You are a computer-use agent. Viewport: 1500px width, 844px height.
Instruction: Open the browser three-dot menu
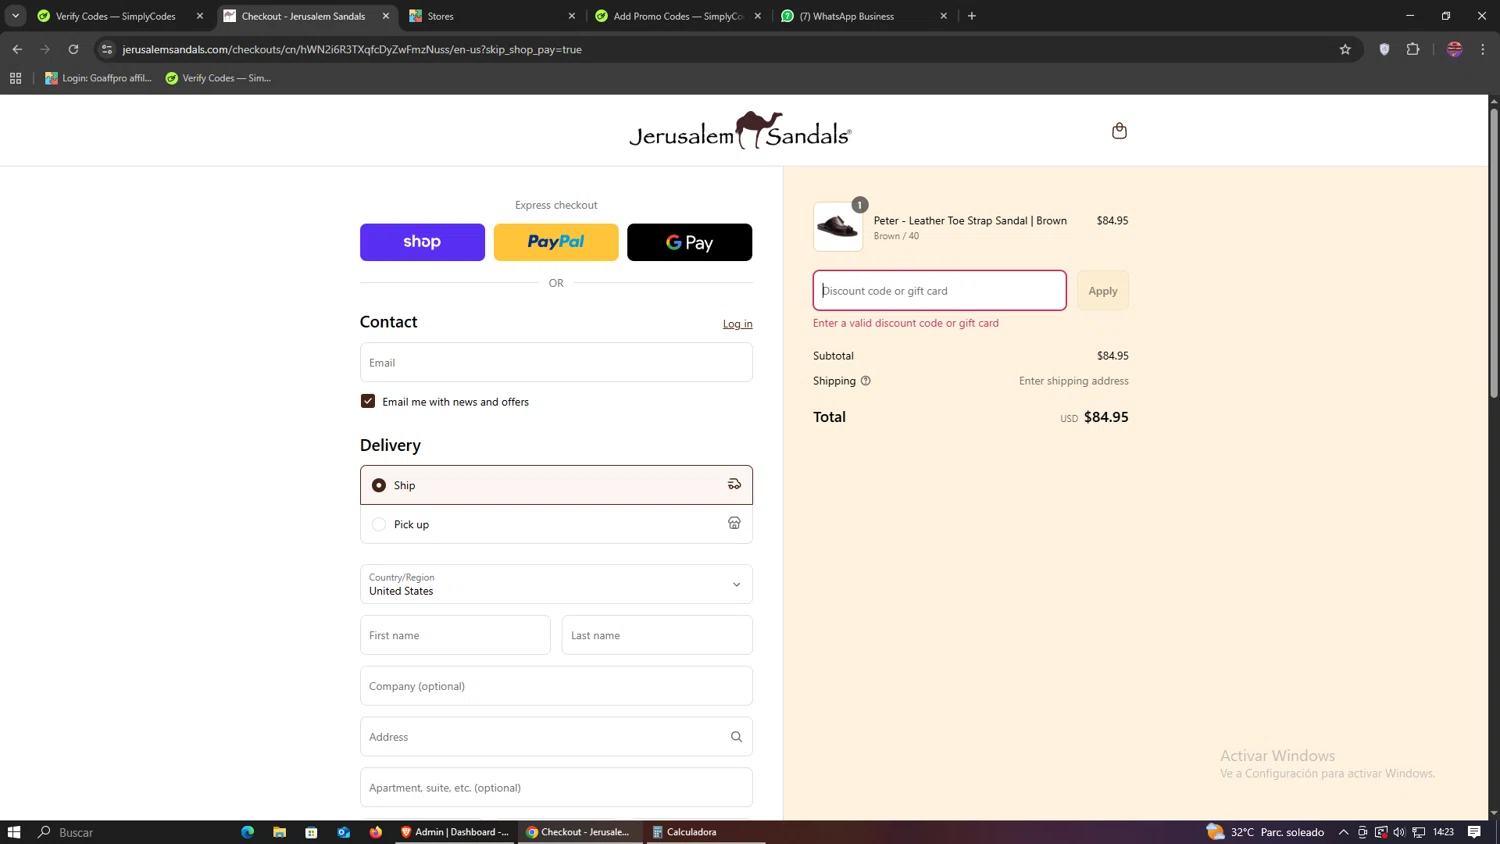(1483, 49)
